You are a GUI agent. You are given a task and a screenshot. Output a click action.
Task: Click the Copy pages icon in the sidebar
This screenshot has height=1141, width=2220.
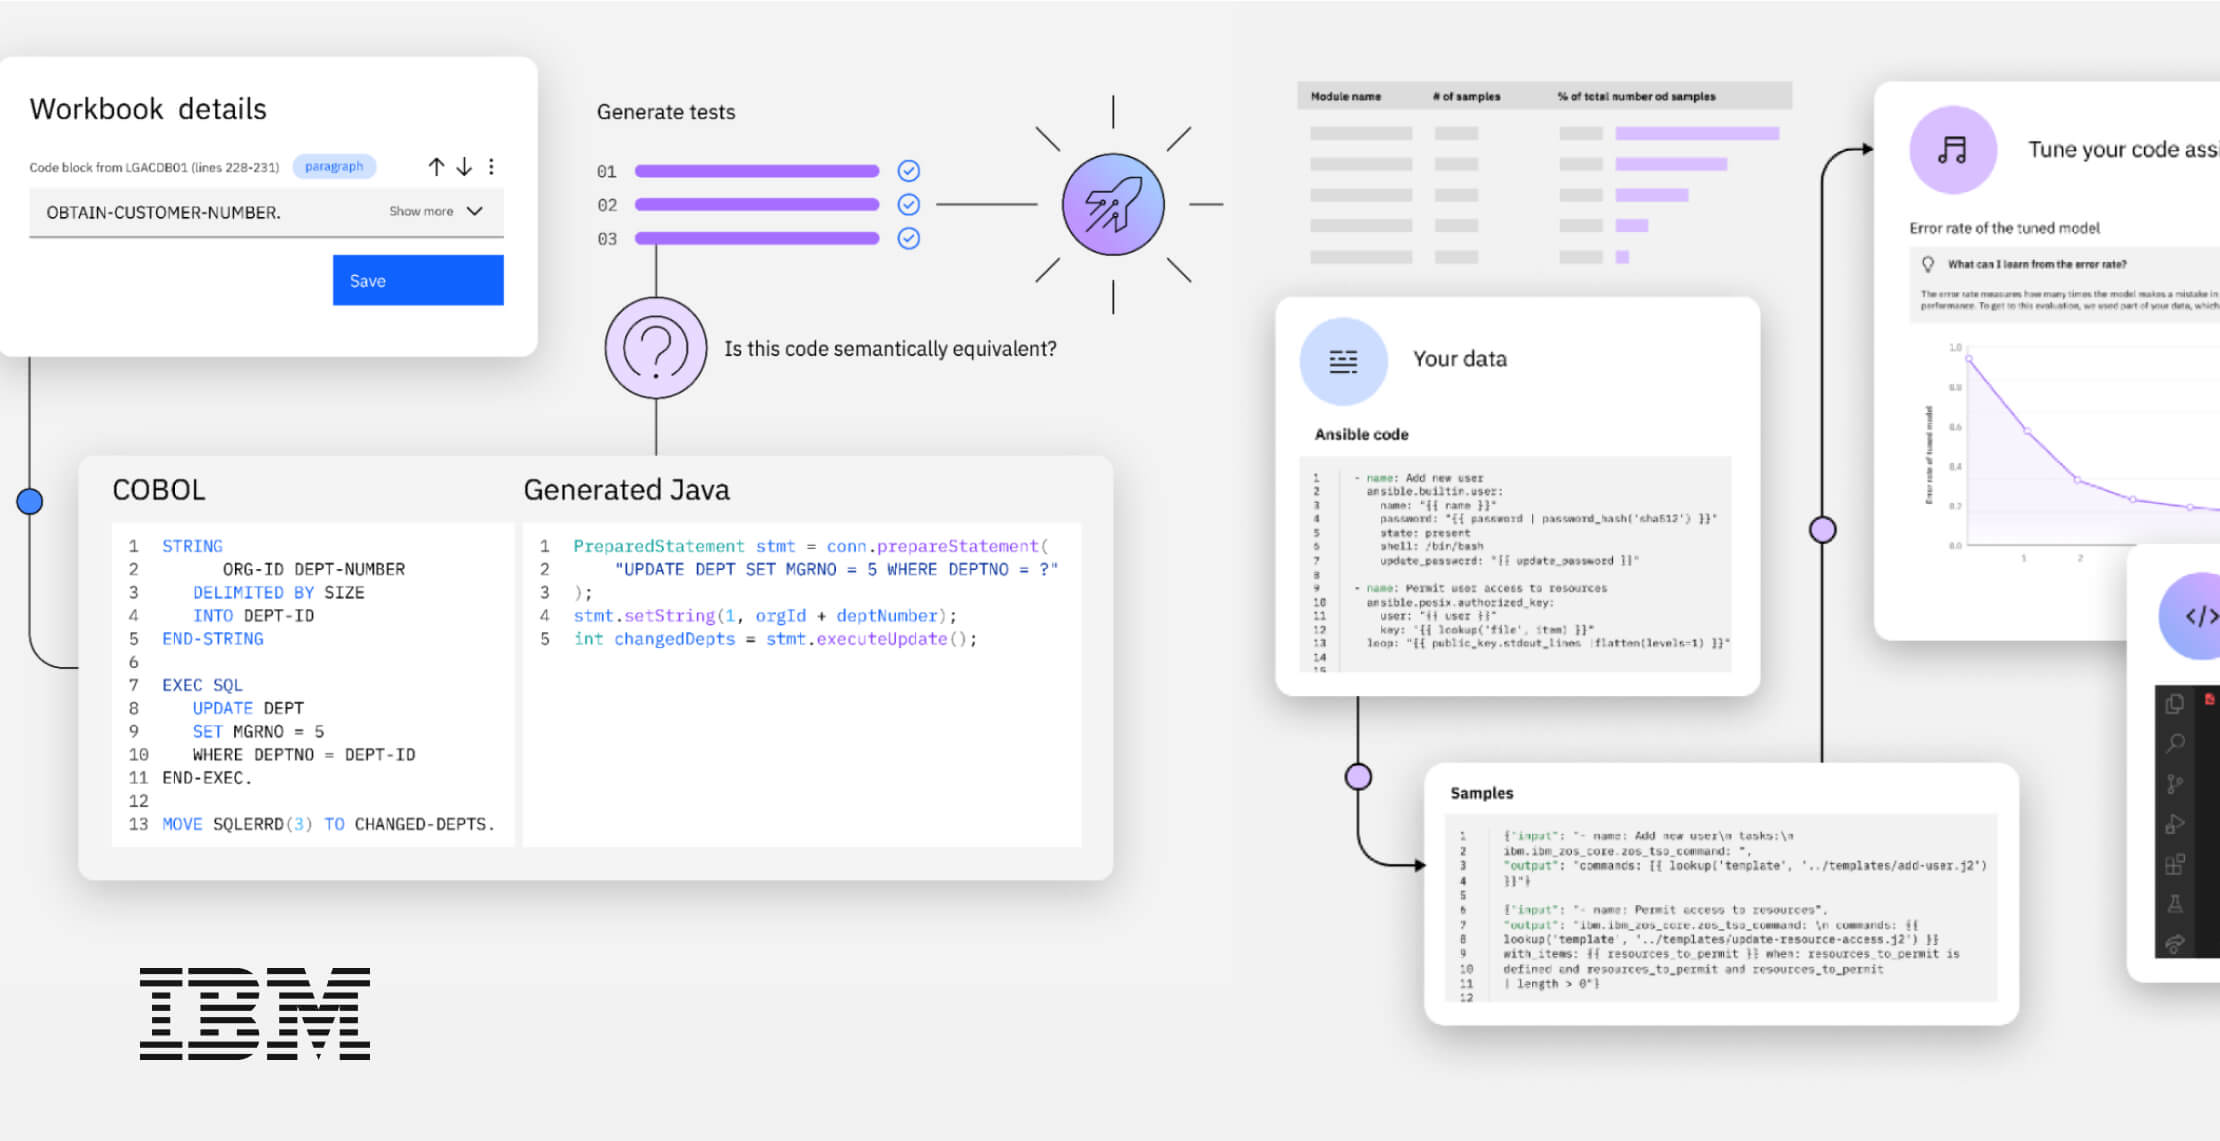coord(2174,704)
